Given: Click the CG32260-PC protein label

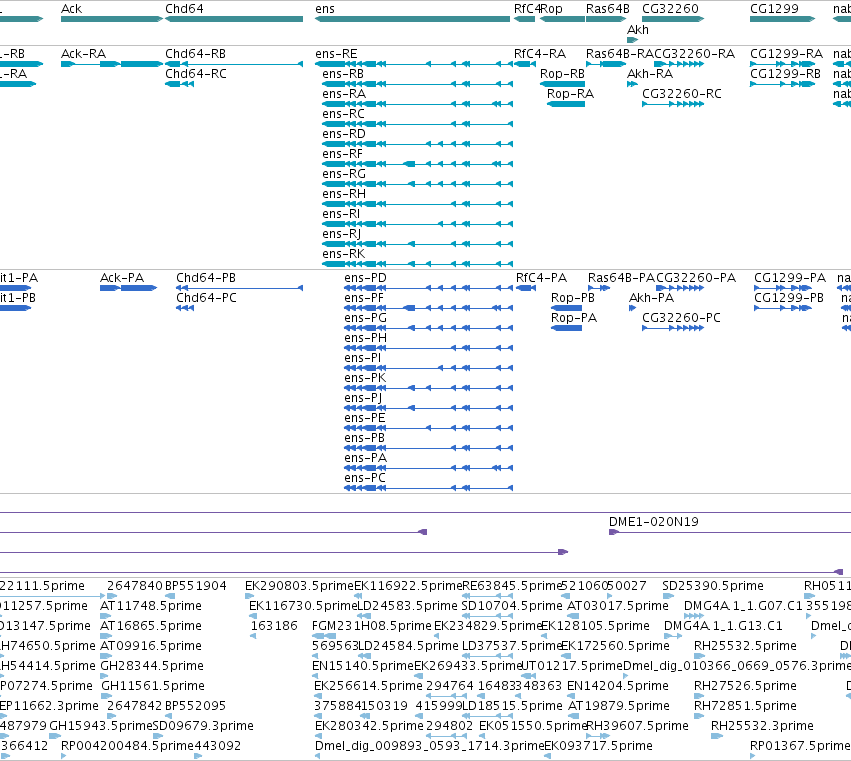Looking at the screenshot, I should pyautogui.click(x=681, y=318).
